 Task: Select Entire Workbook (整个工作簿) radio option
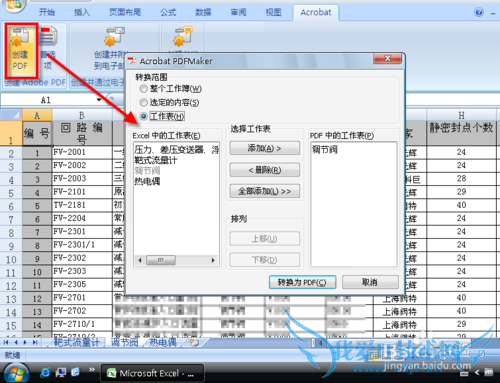[143, 89]
